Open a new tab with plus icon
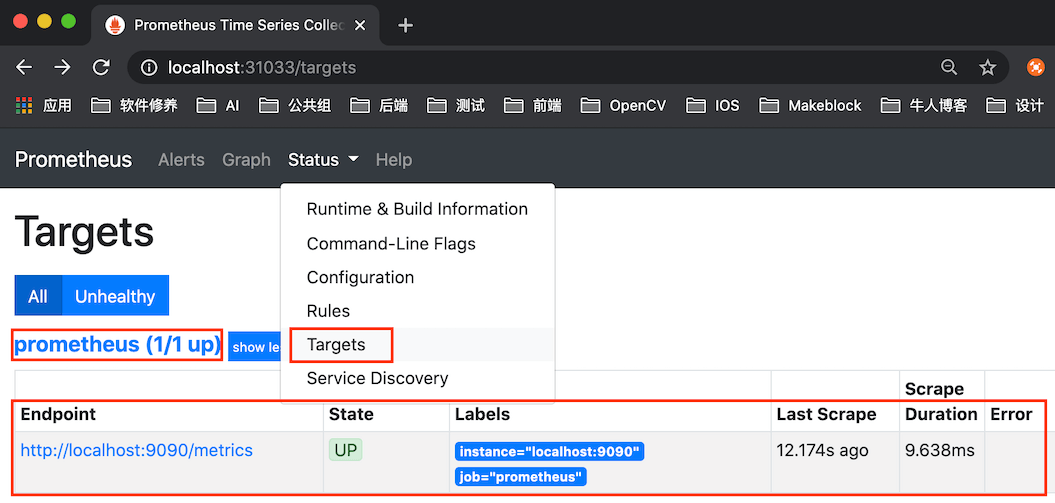The height and width of the screenshot is (503, 1055). (405, 26)
